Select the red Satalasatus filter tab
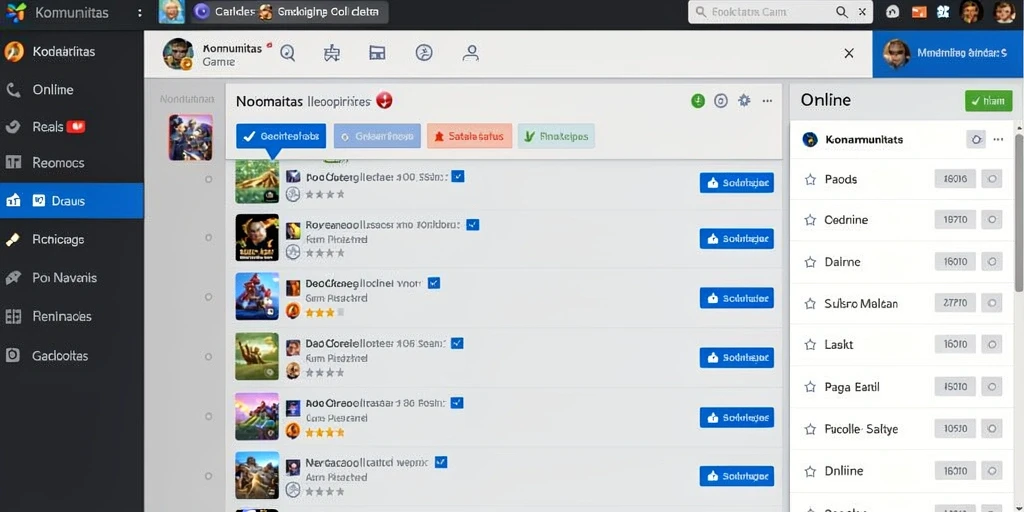This screenshot has height=512, width=1024. point(470,136)
